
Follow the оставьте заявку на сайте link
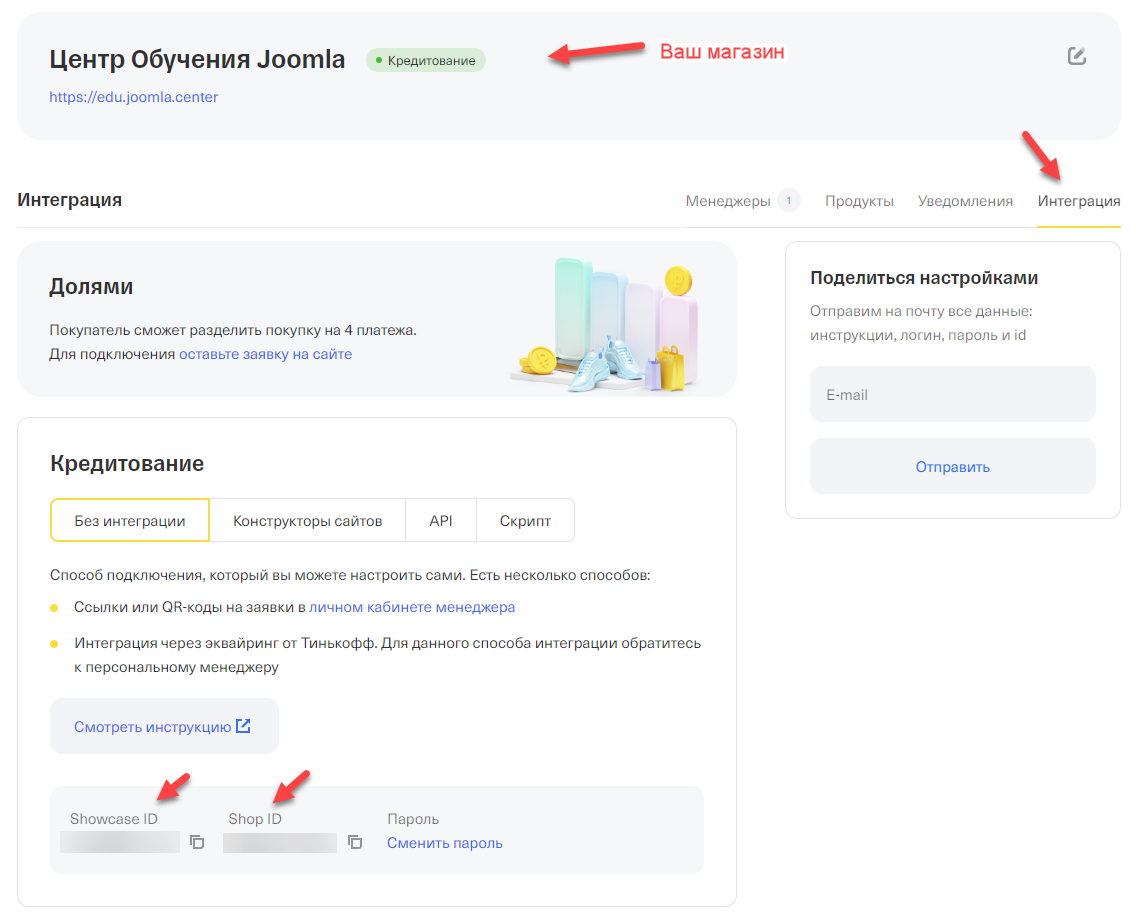pos(266,354)
